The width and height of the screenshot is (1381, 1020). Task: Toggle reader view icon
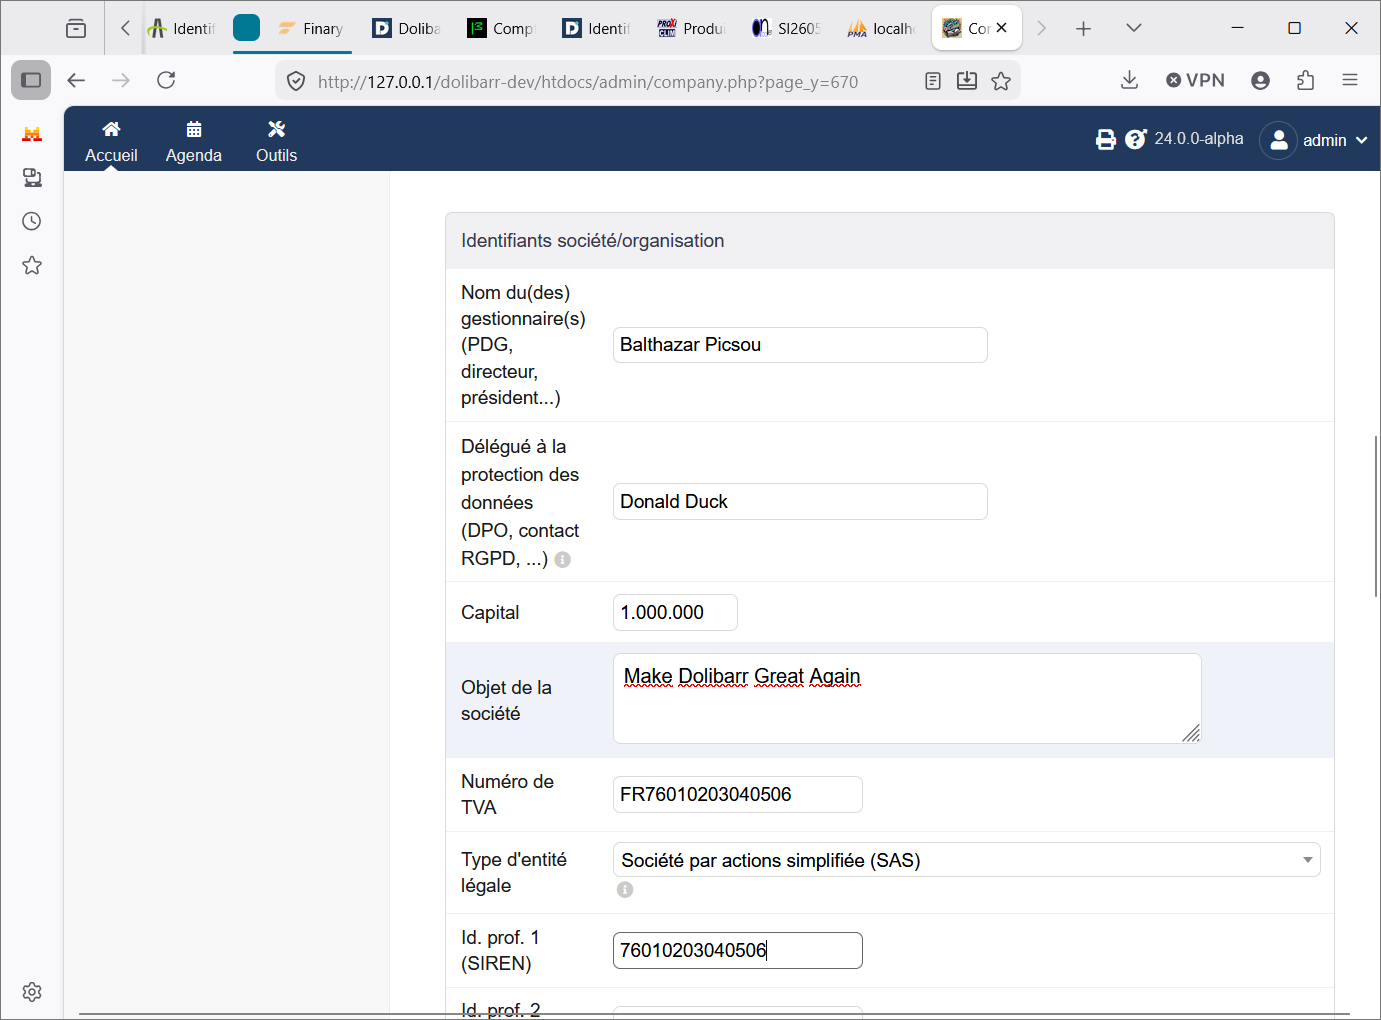coord(933,81)
